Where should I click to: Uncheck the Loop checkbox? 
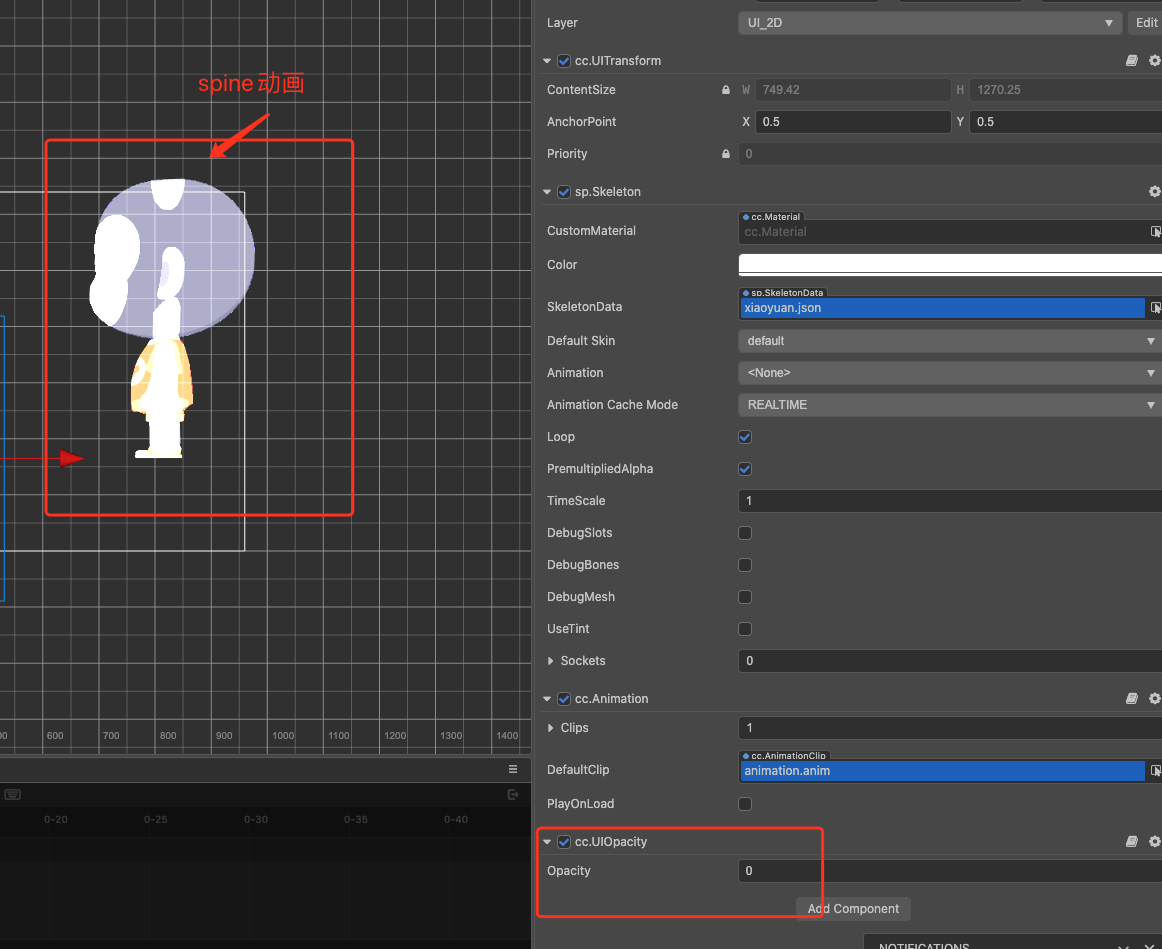point(745,437)
